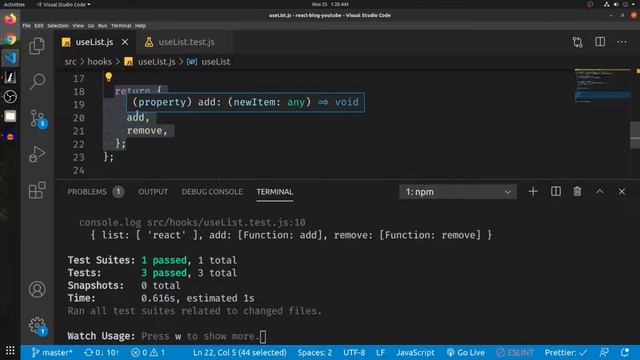Kill the terminal with trash icon
Viewport: 640px width, 360px height.
coord(577,191)
